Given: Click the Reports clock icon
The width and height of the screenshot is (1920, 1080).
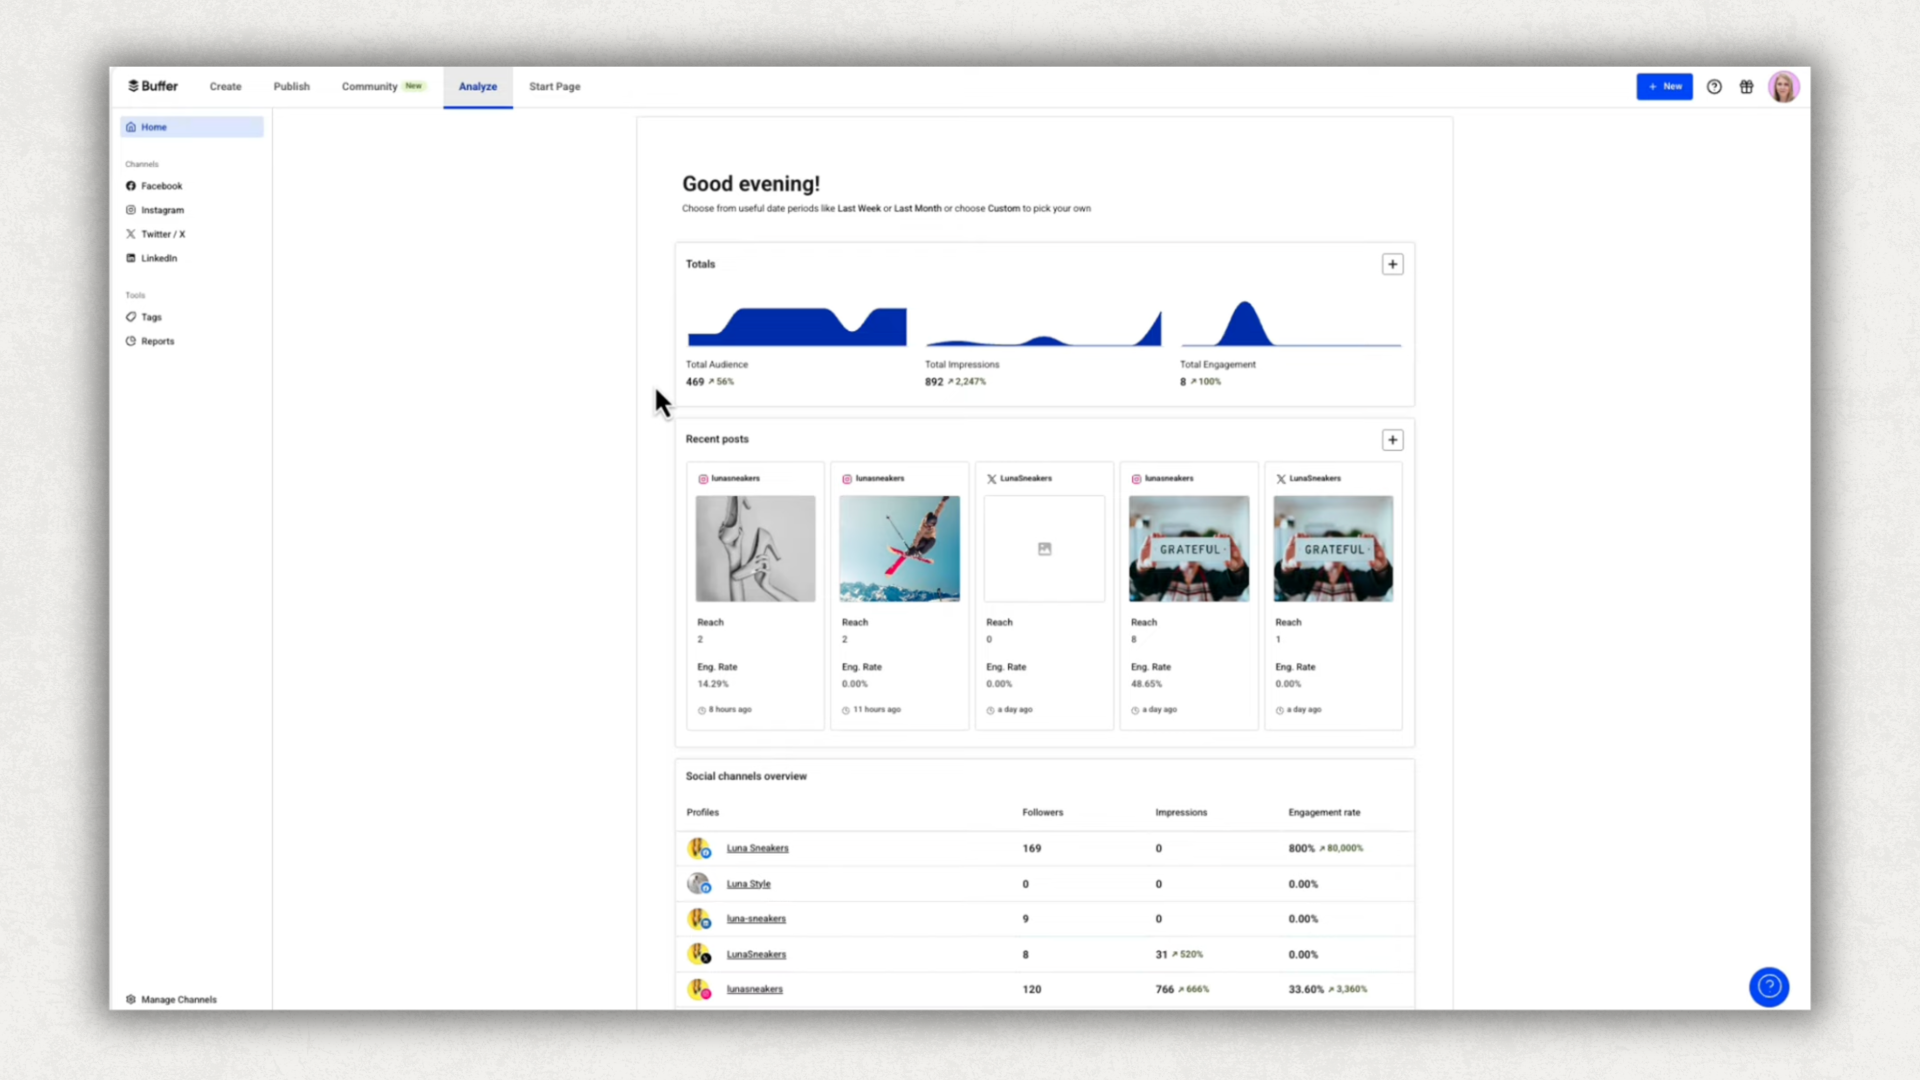Looking at the screenshot, I should coord(131,341).
